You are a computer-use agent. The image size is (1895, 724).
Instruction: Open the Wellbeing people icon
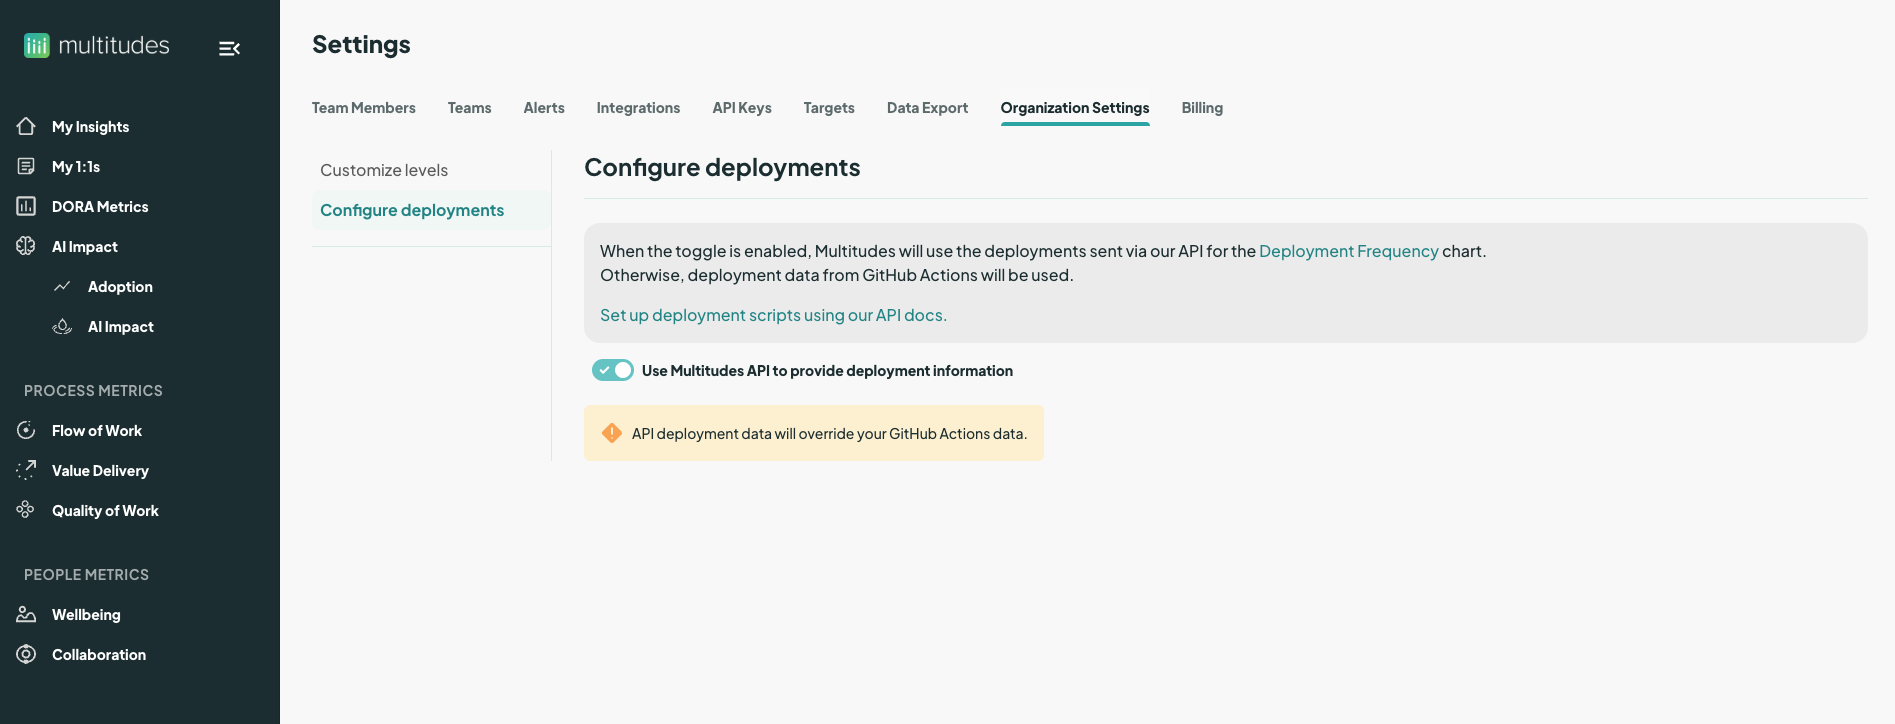coord(26,614)
